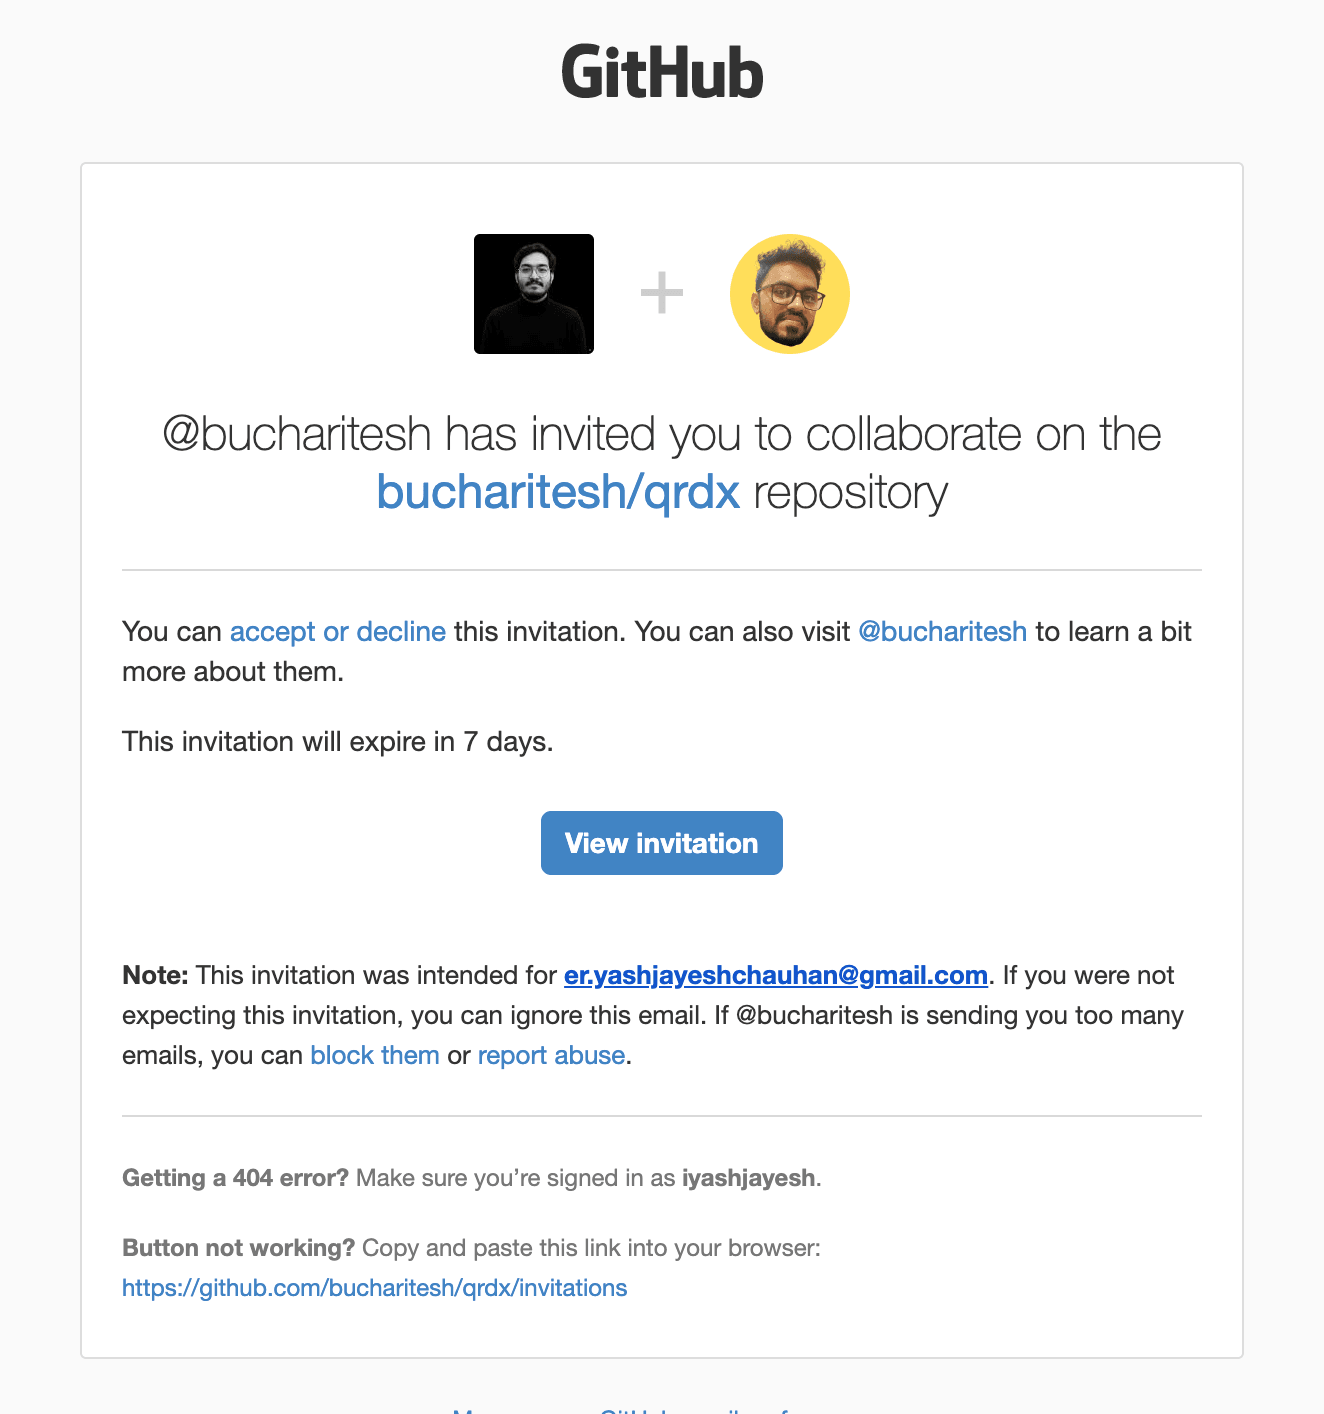Click the plain @bucharitesh mention in the Note paragraph
The width and height of the screenshot is (1324, 1414).
click(814, 1015)
